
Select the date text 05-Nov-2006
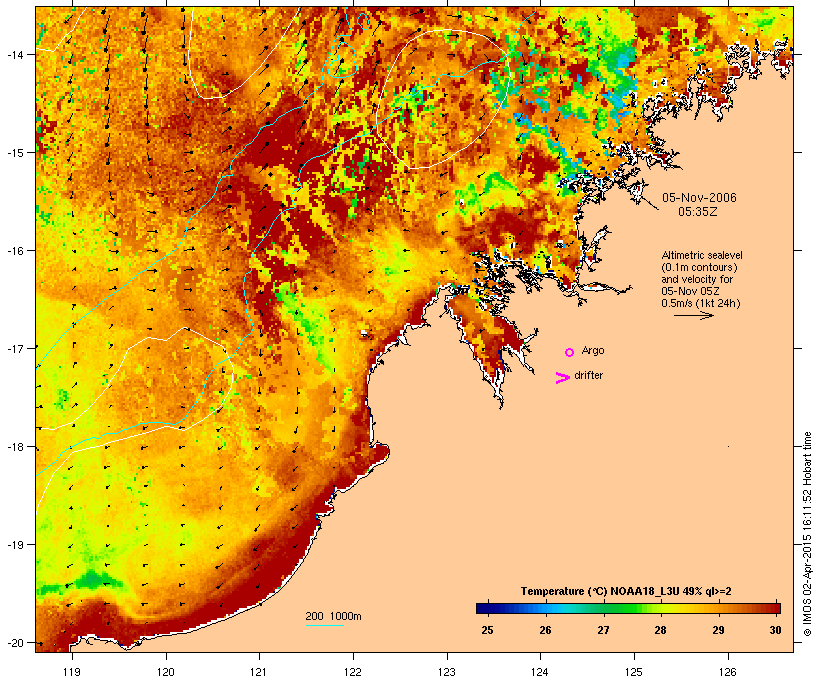coord(699,198)
